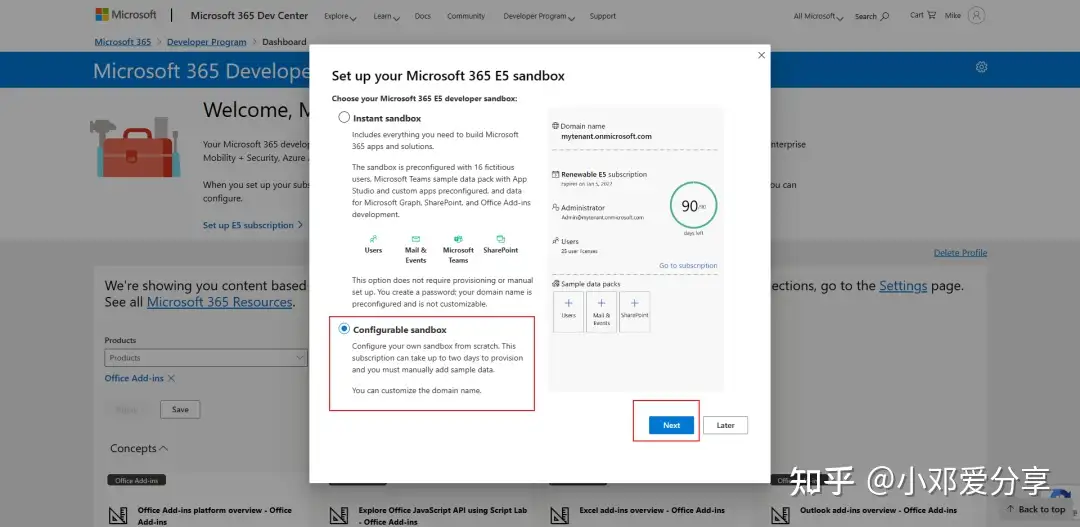Add the Mail & Events sample data pack
Screen dimensions: 1080x527
tap(601, 311)
